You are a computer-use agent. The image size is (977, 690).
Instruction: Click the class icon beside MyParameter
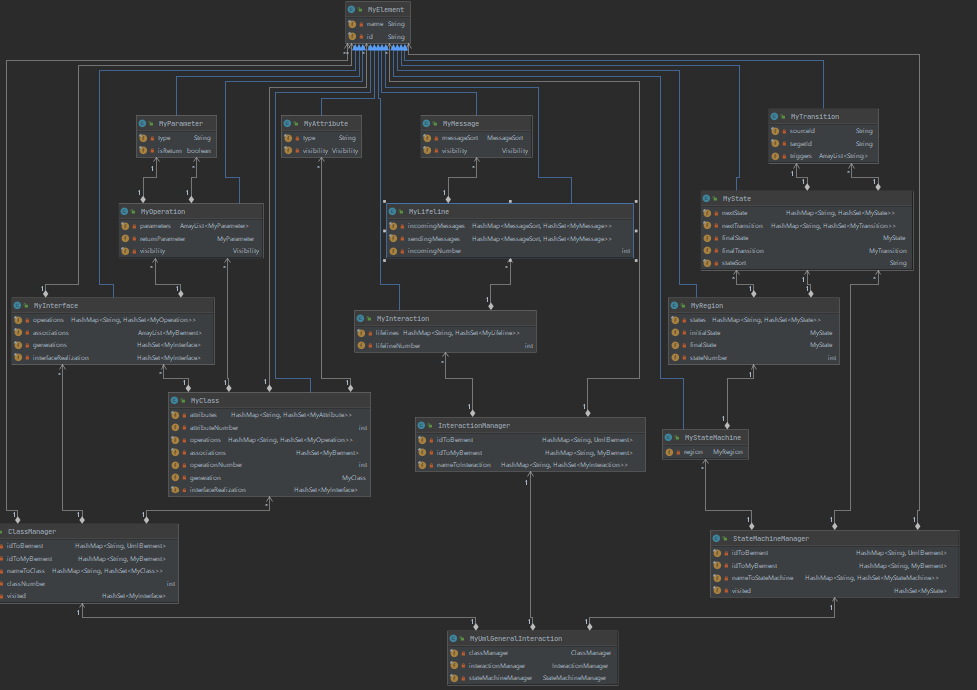coord(142,123)
